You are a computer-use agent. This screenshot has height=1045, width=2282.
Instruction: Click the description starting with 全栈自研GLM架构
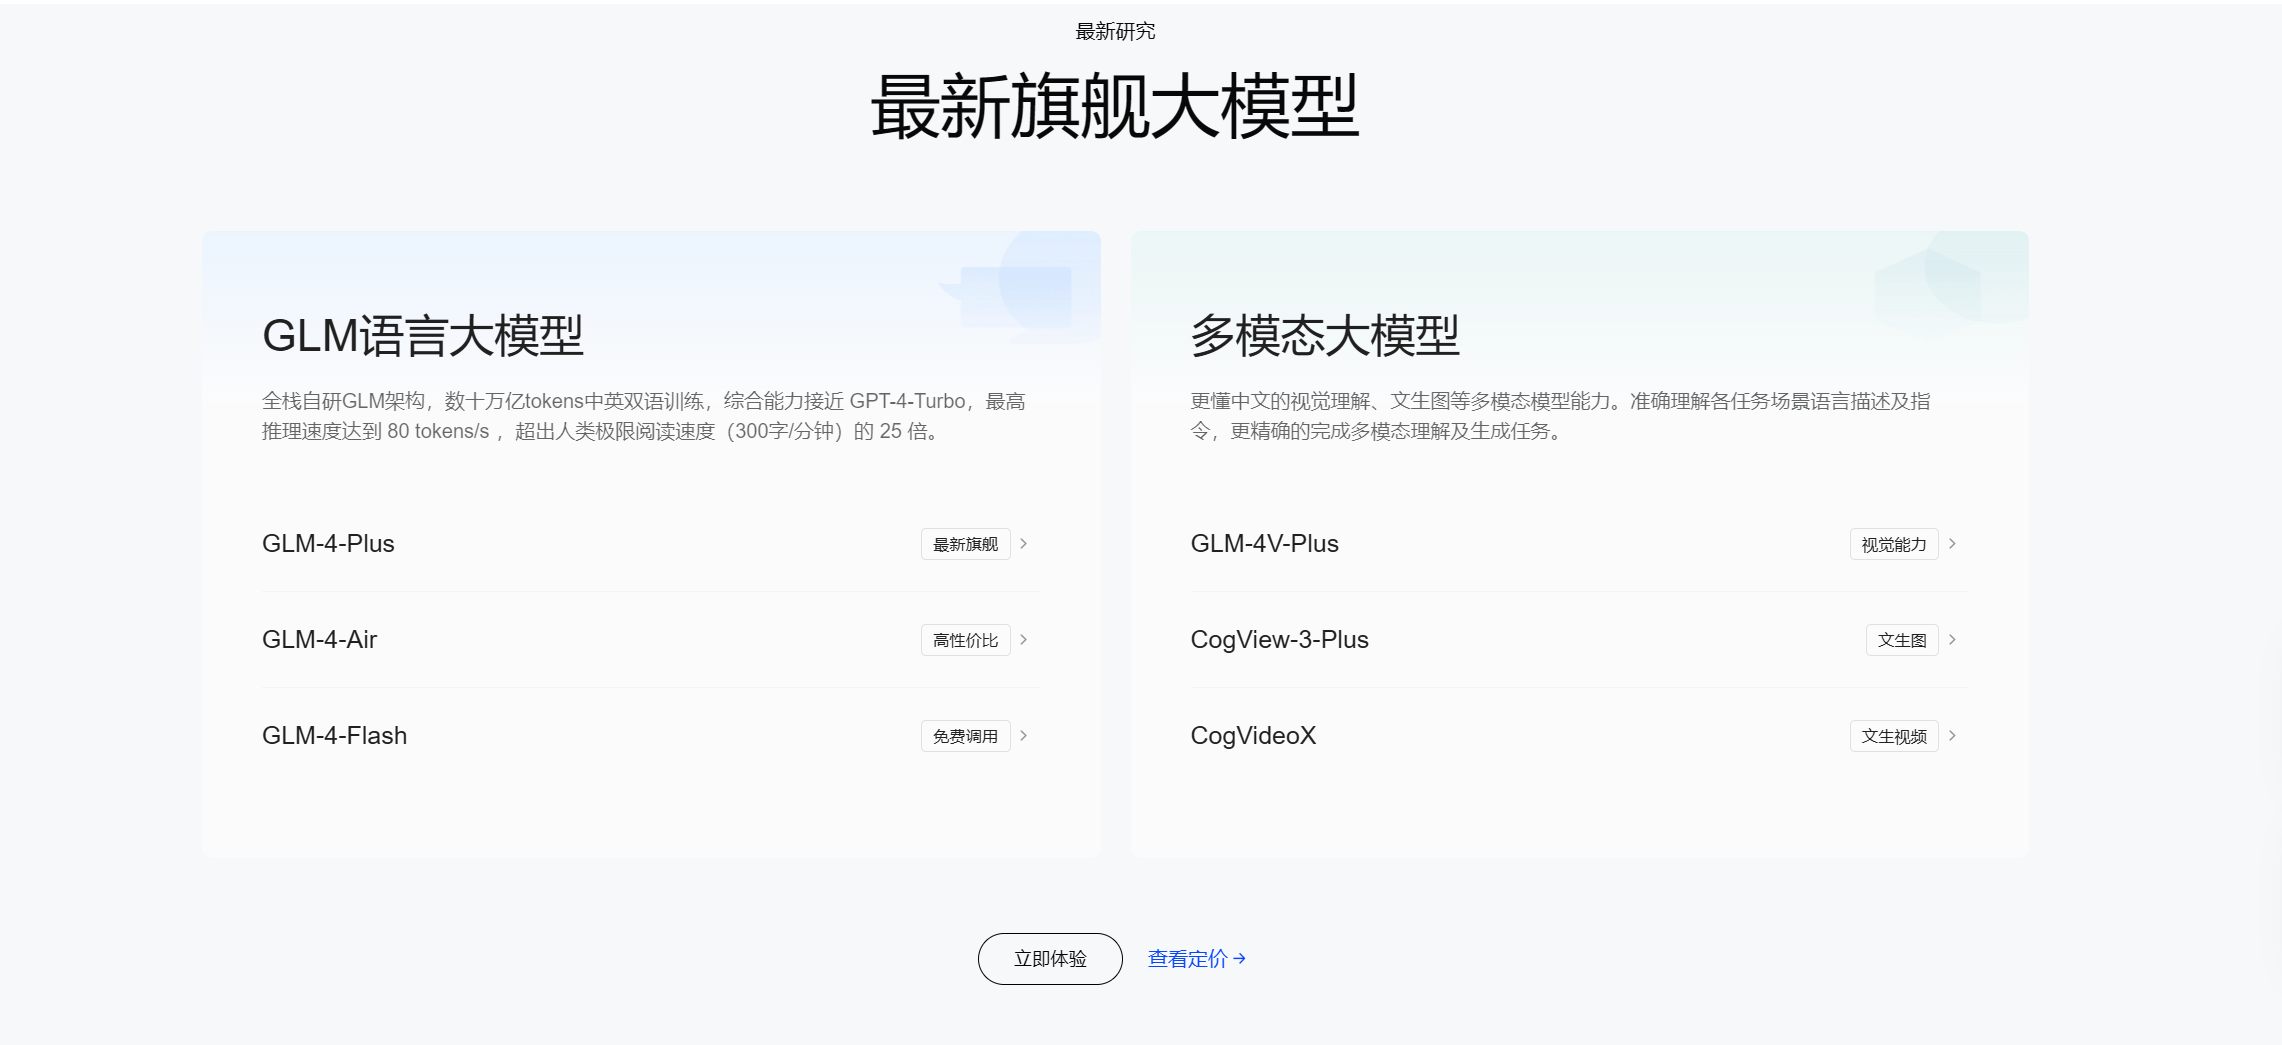644,416
